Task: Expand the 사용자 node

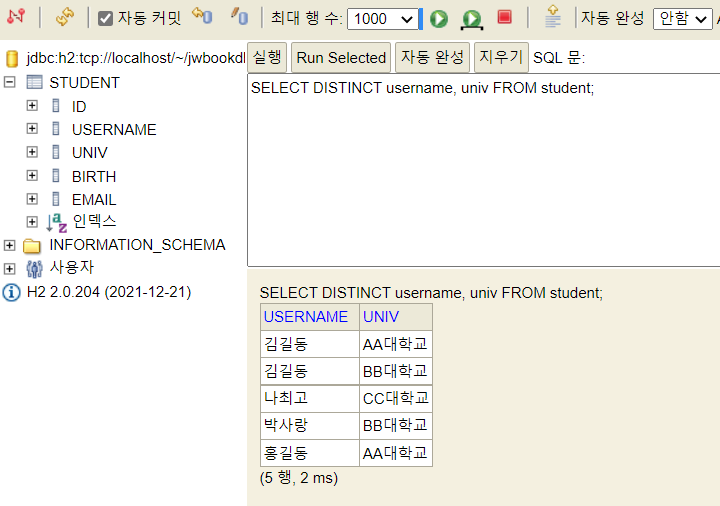Action: pos(9,269)
